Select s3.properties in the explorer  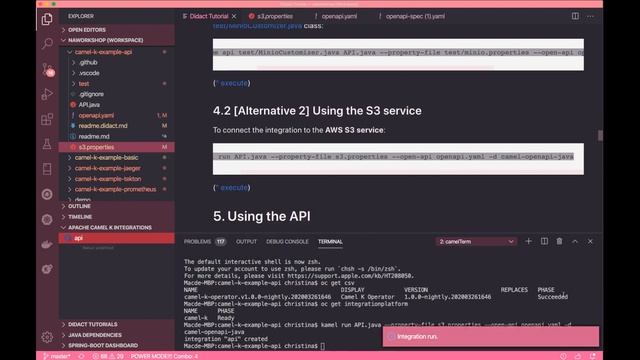tap(117, 147)
